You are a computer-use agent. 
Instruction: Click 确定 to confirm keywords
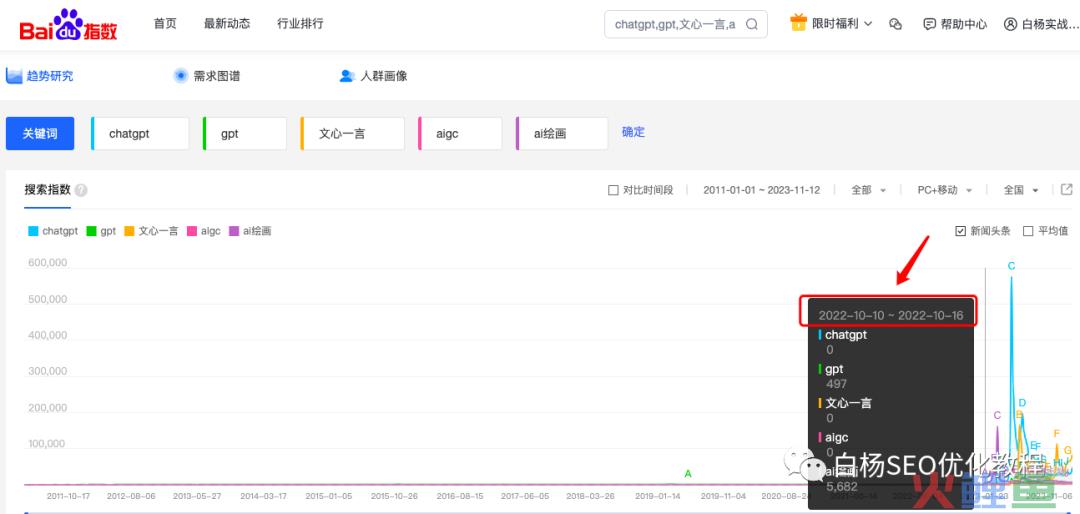pos(633,132)
